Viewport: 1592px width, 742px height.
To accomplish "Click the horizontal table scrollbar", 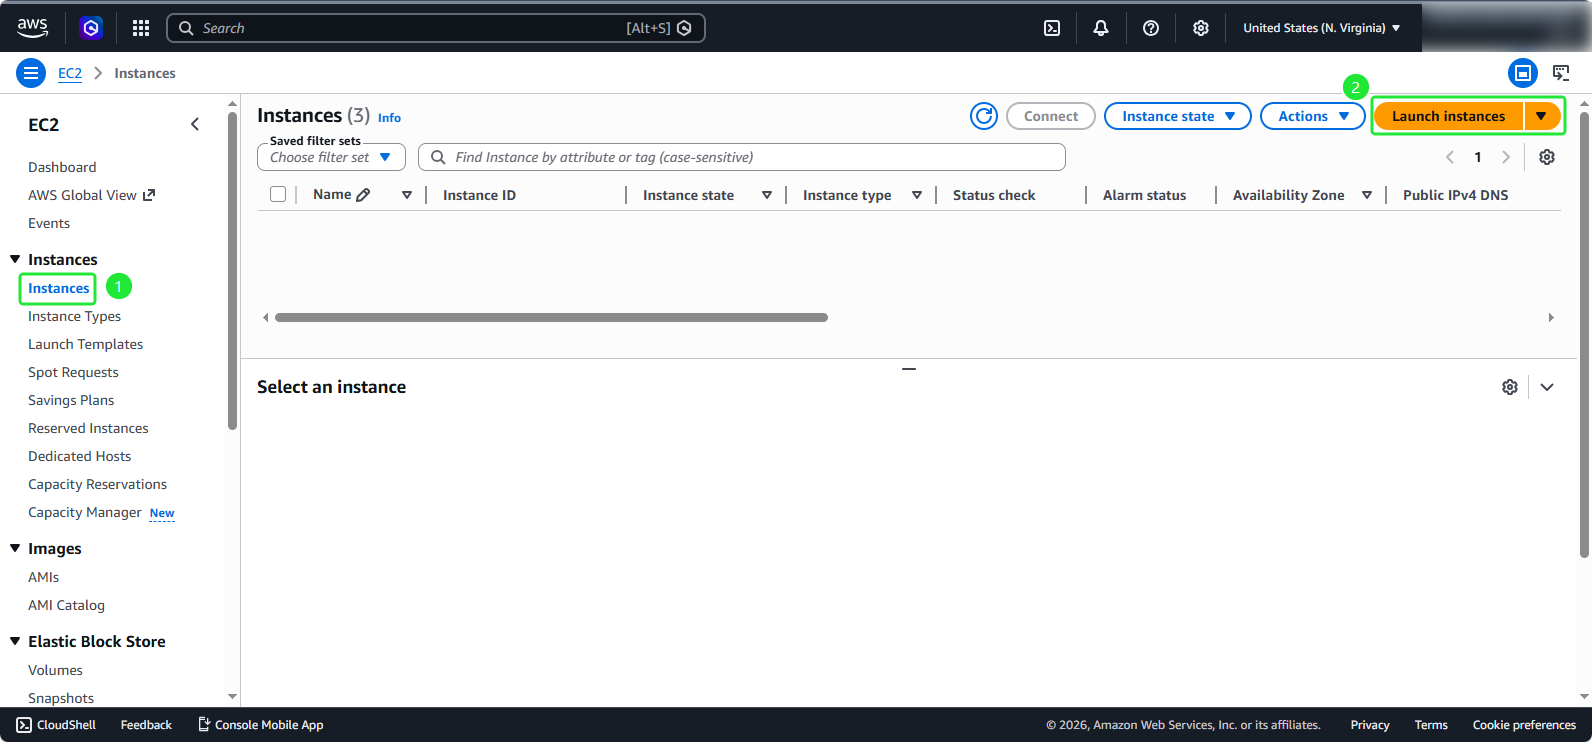I will [551, 318].
